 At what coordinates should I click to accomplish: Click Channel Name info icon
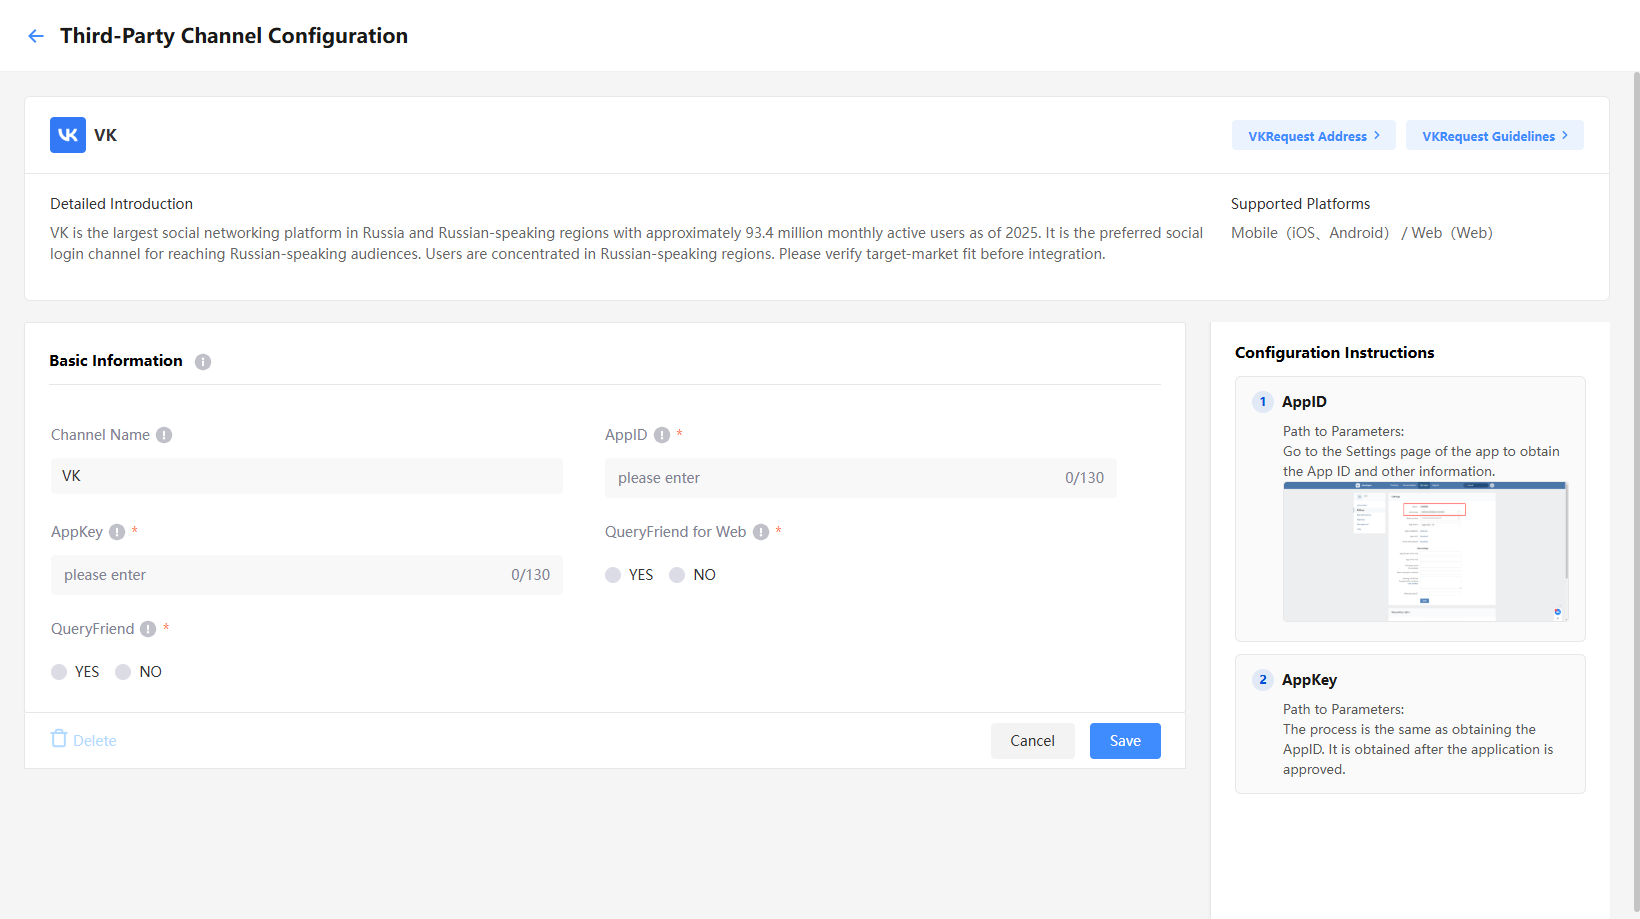164,435
